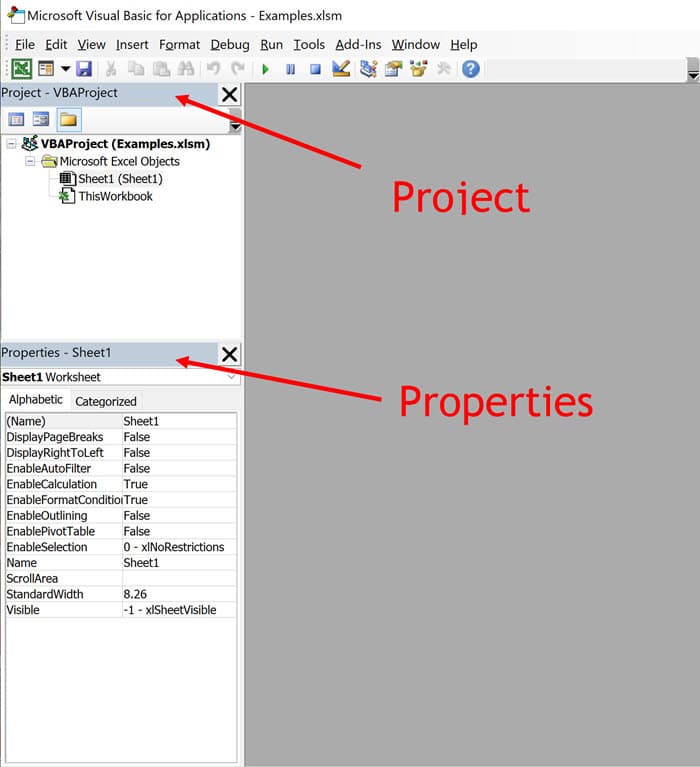Open the Insert object dropdown arrow
The image size is (700, 767).
[65, 69]
